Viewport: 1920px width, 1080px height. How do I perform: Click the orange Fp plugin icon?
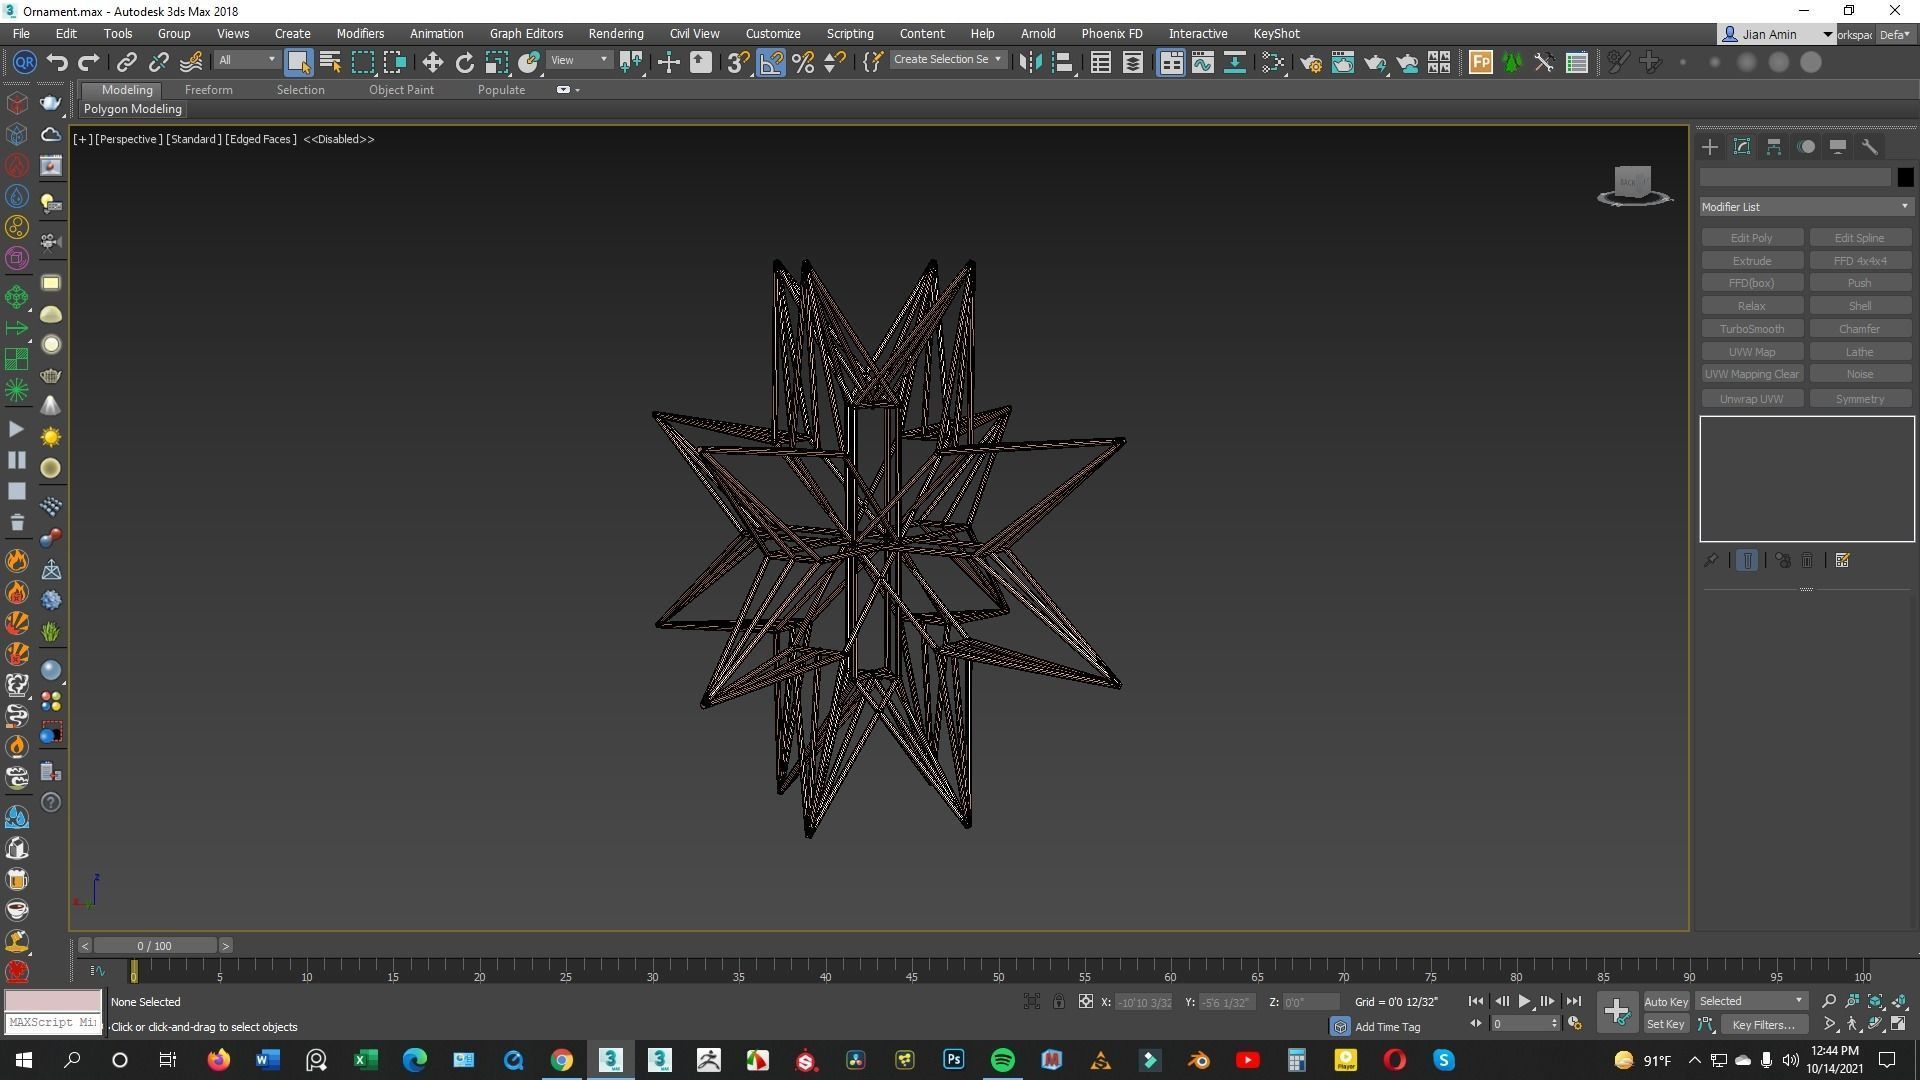click(x=1480, y=62)
